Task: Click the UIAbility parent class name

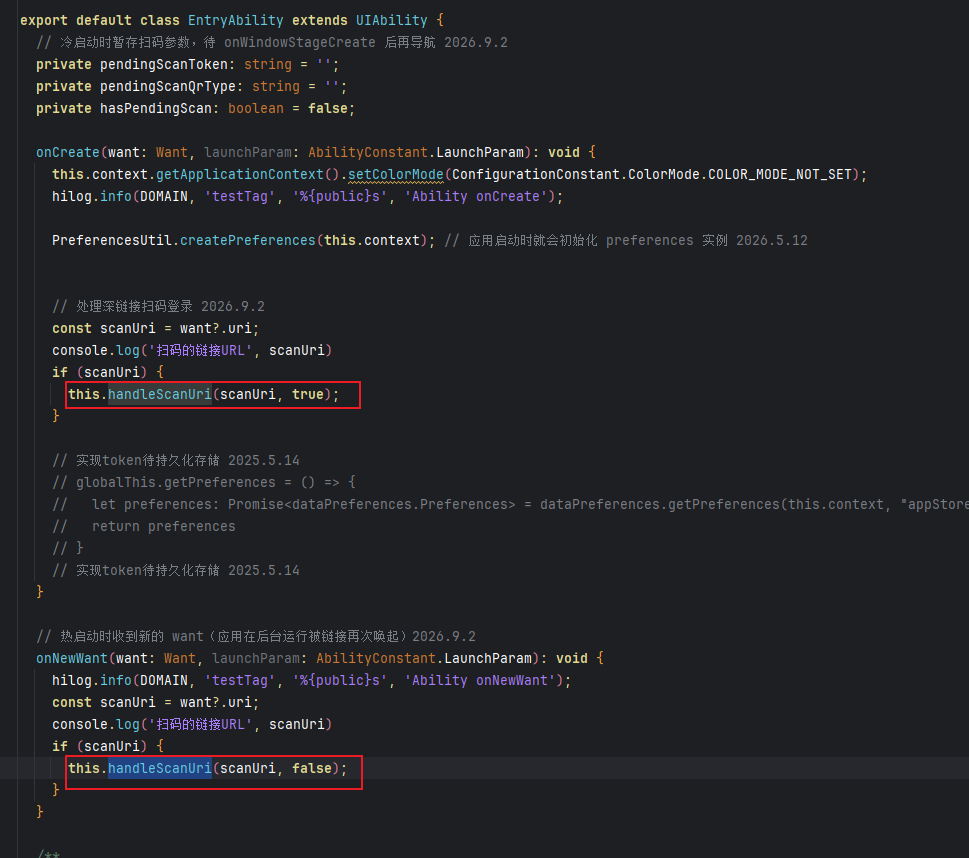Action: click(391, 20)
